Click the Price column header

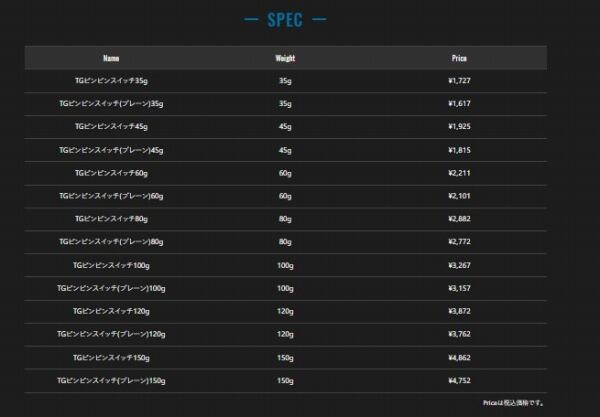tap(459, 58)
